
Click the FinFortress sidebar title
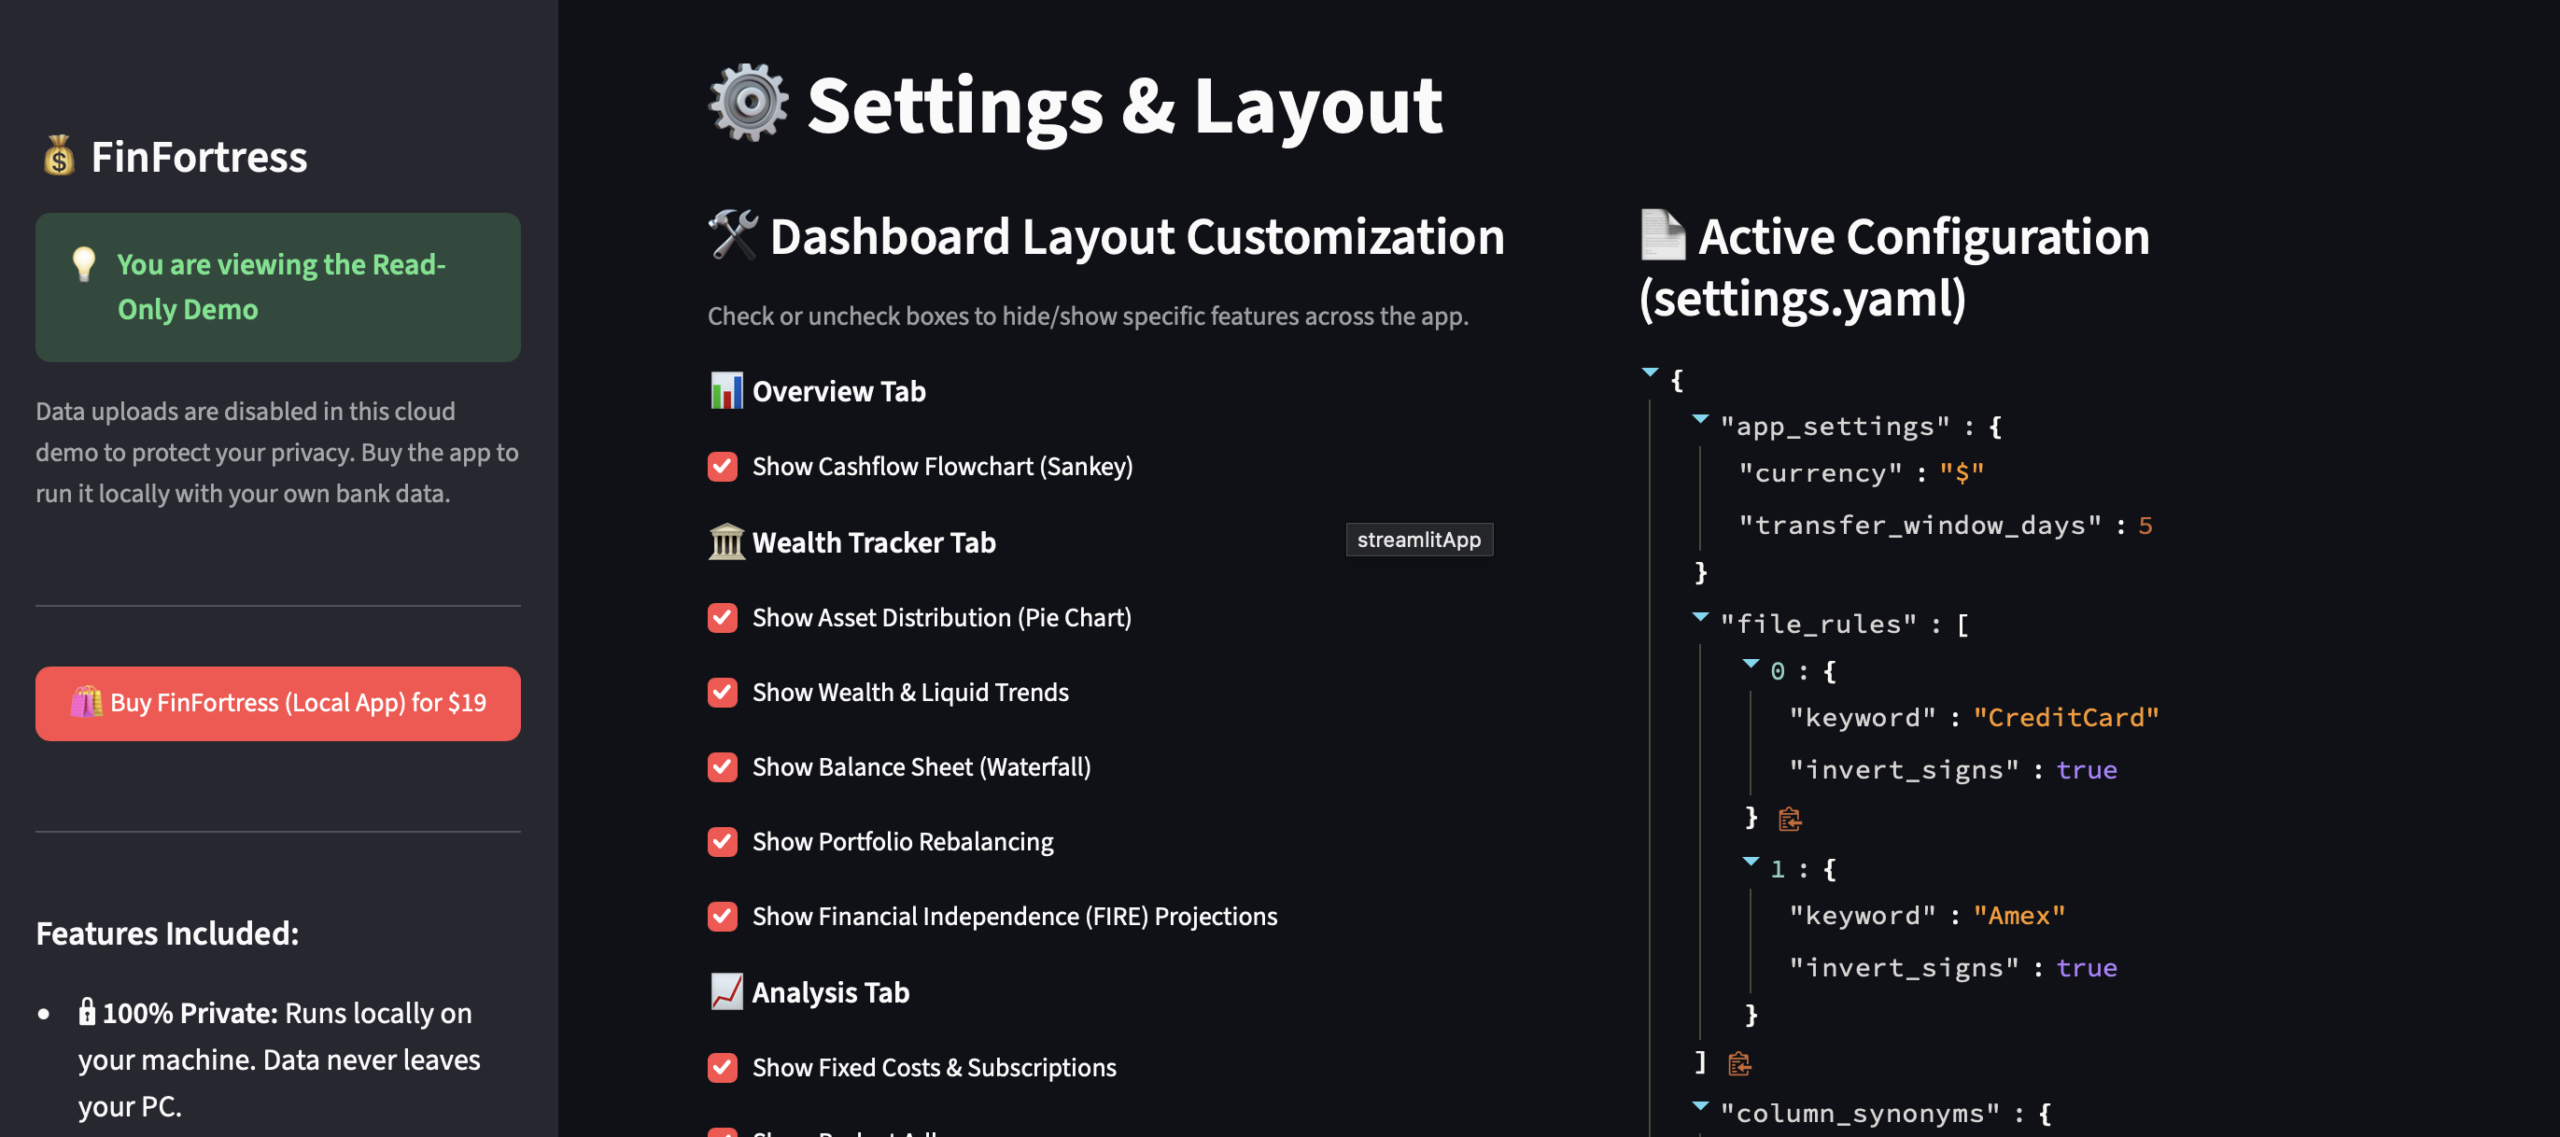199,157
